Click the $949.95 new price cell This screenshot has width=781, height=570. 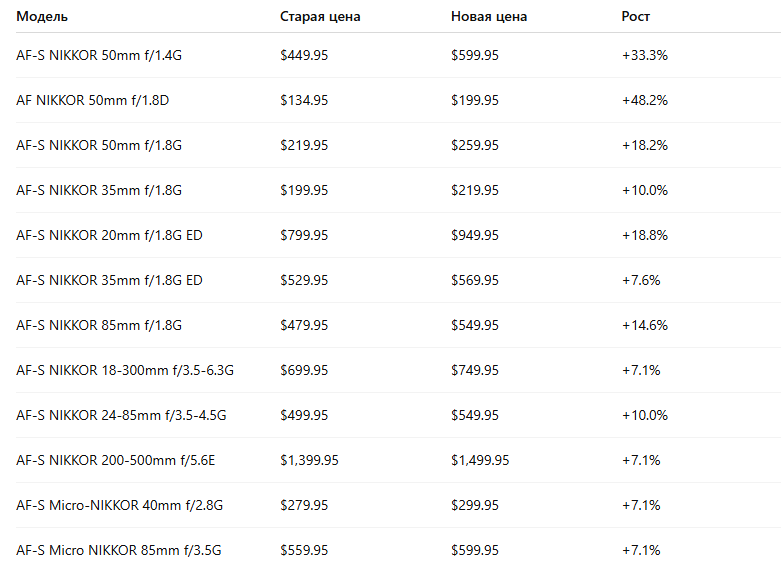coord(475,235)
